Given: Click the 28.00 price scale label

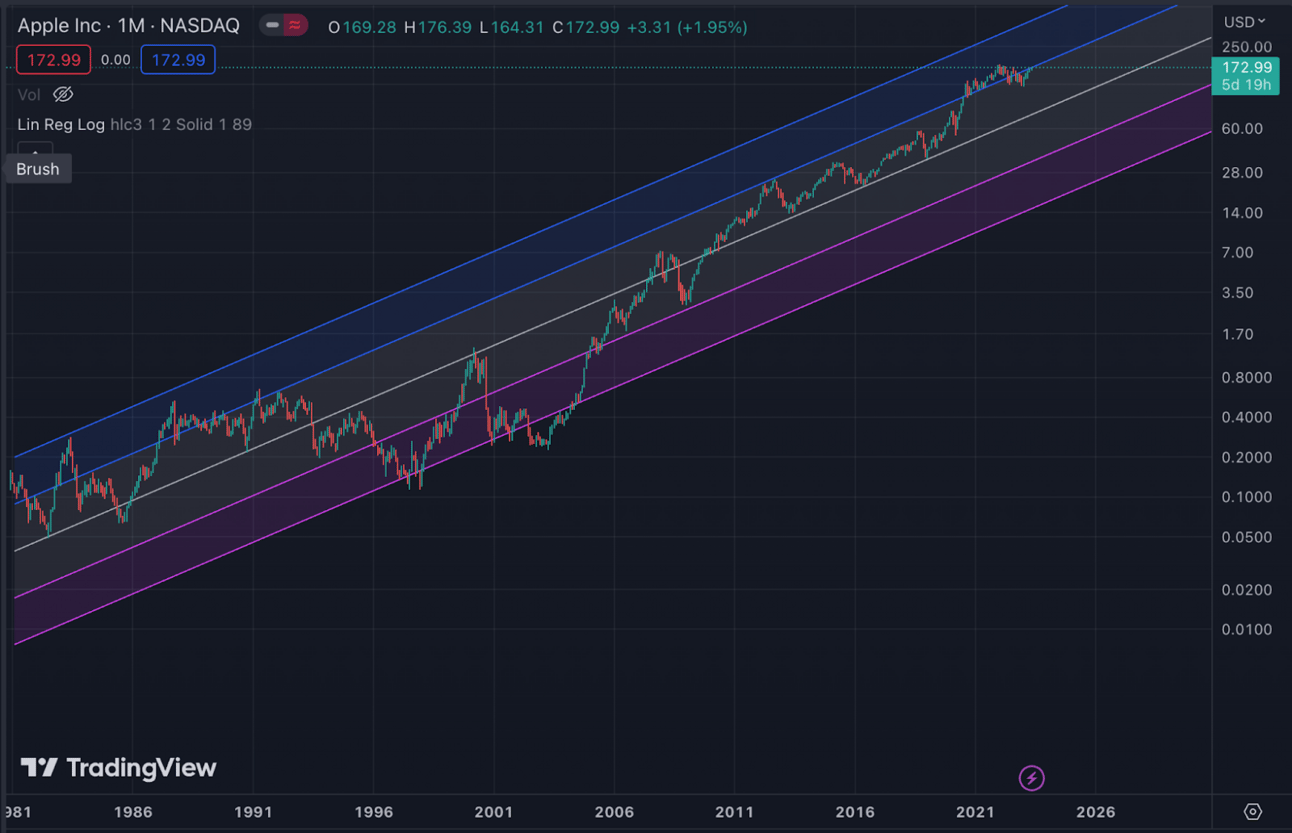Looking at the screenshot, I should [x=1242, y=173].
